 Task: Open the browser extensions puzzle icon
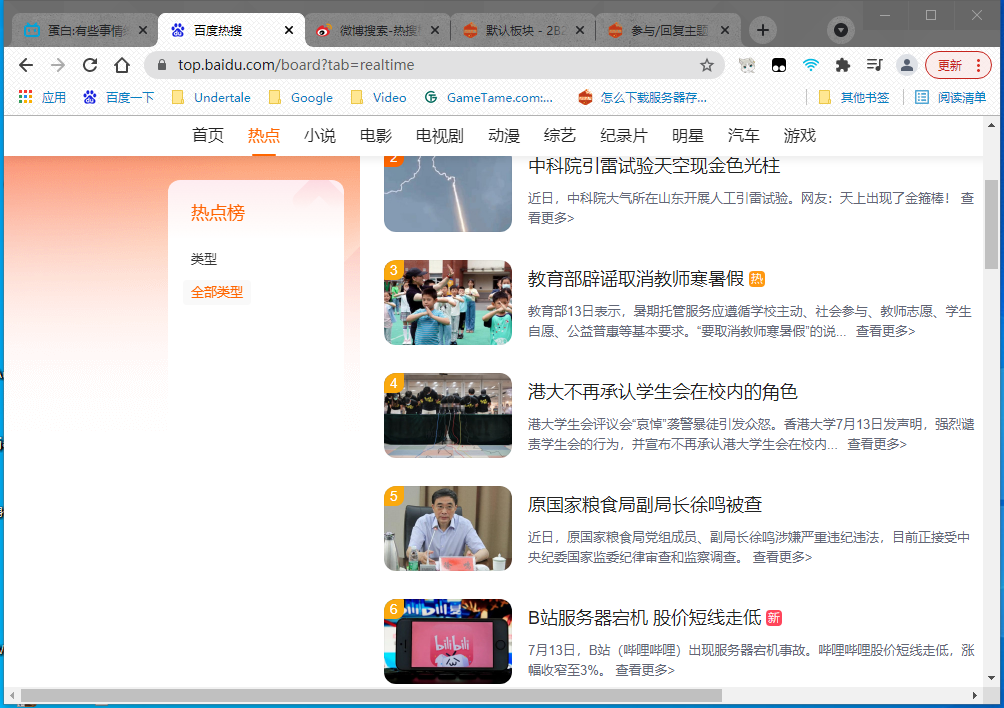[x=843, y=65]
